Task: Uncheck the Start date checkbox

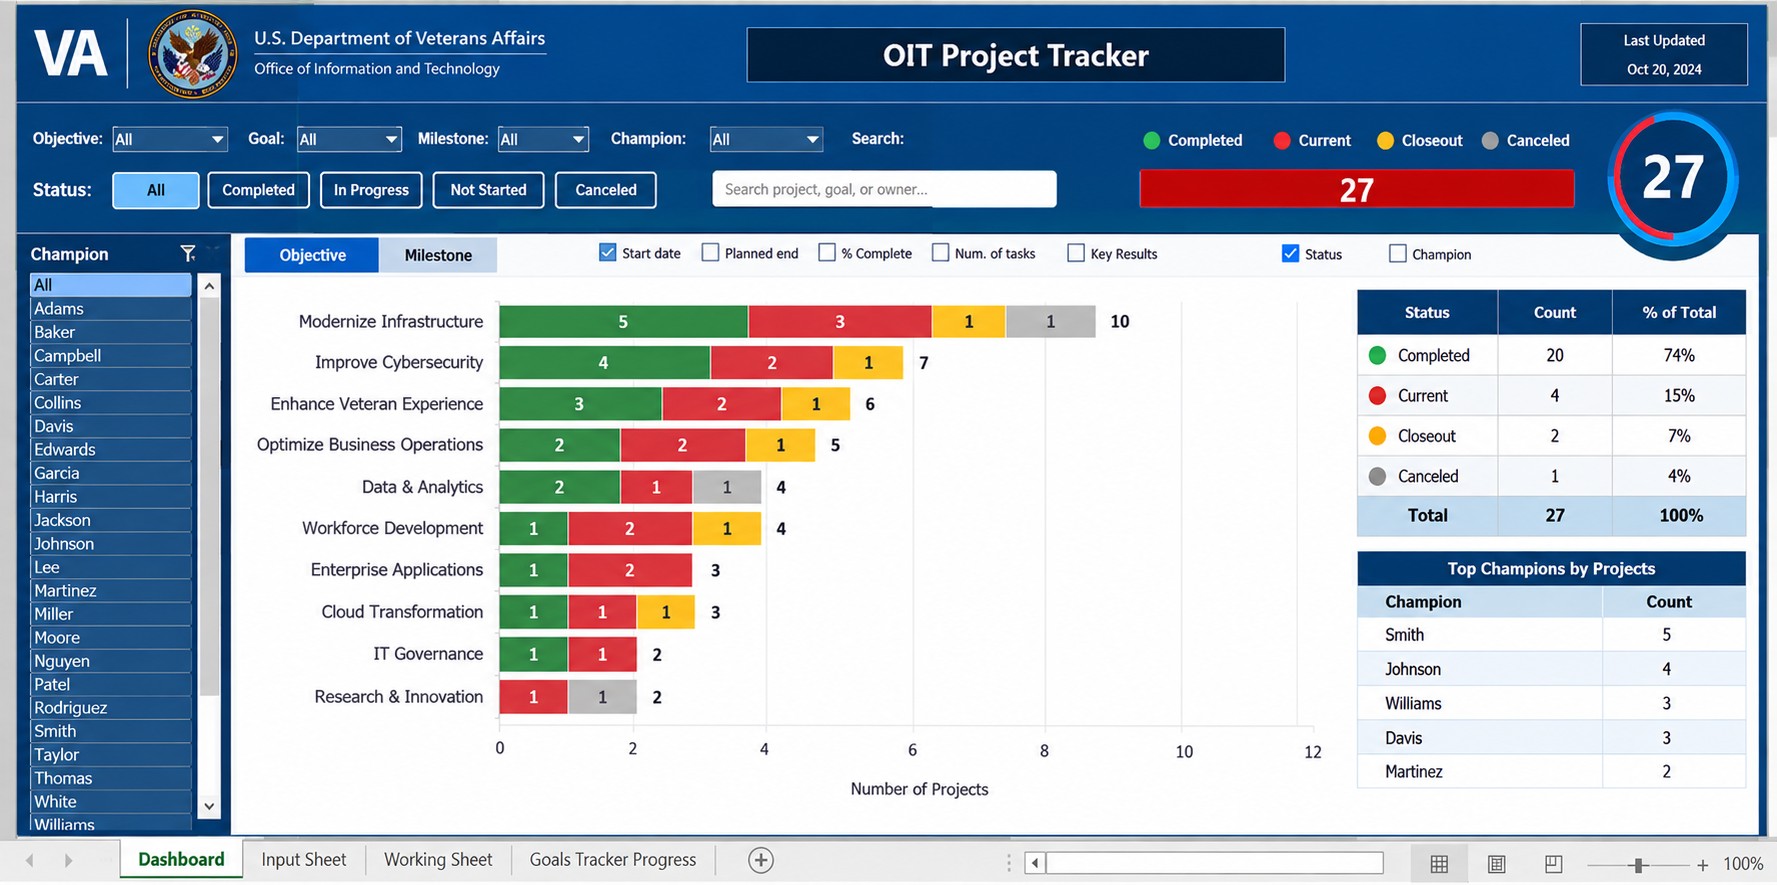Action: coord(607,253)
